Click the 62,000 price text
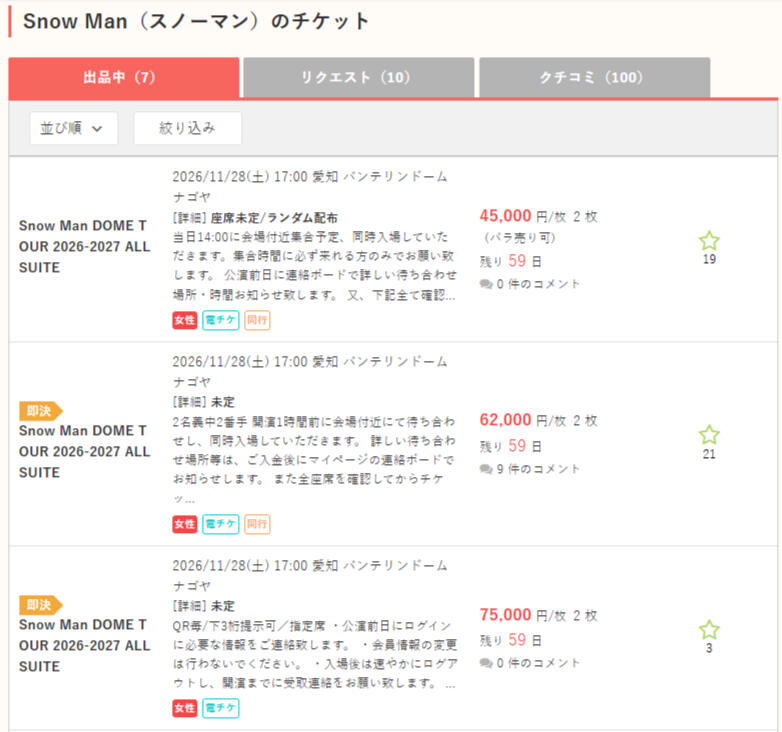782x732 pixels. click(505, 420)
